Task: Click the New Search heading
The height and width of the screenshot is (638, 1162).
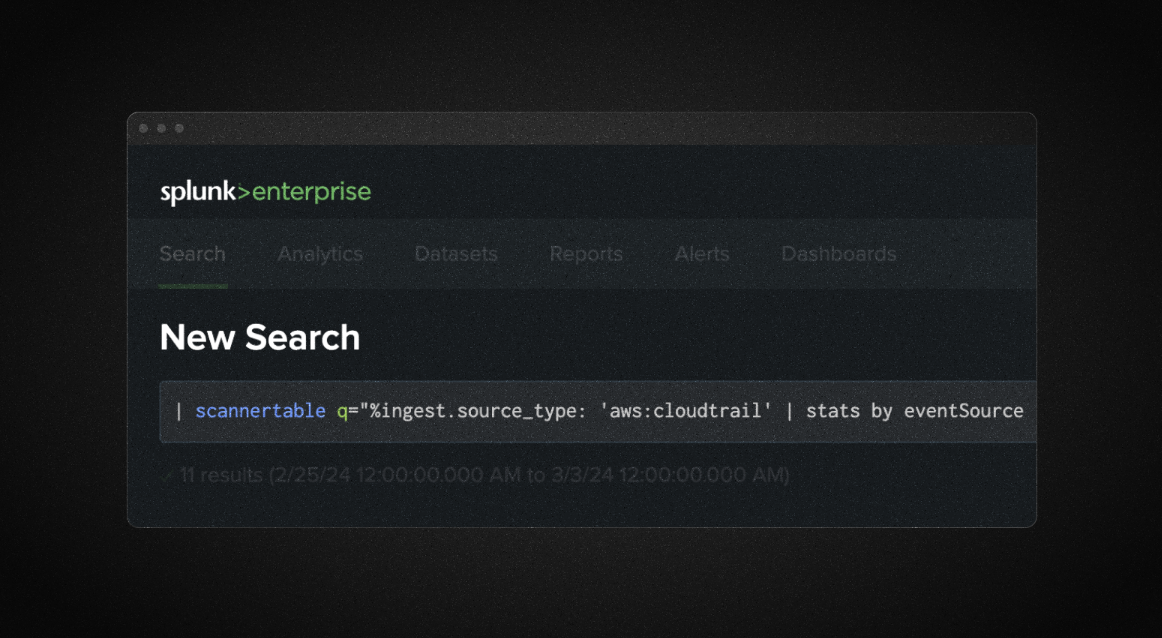Action: pos(259,337)
